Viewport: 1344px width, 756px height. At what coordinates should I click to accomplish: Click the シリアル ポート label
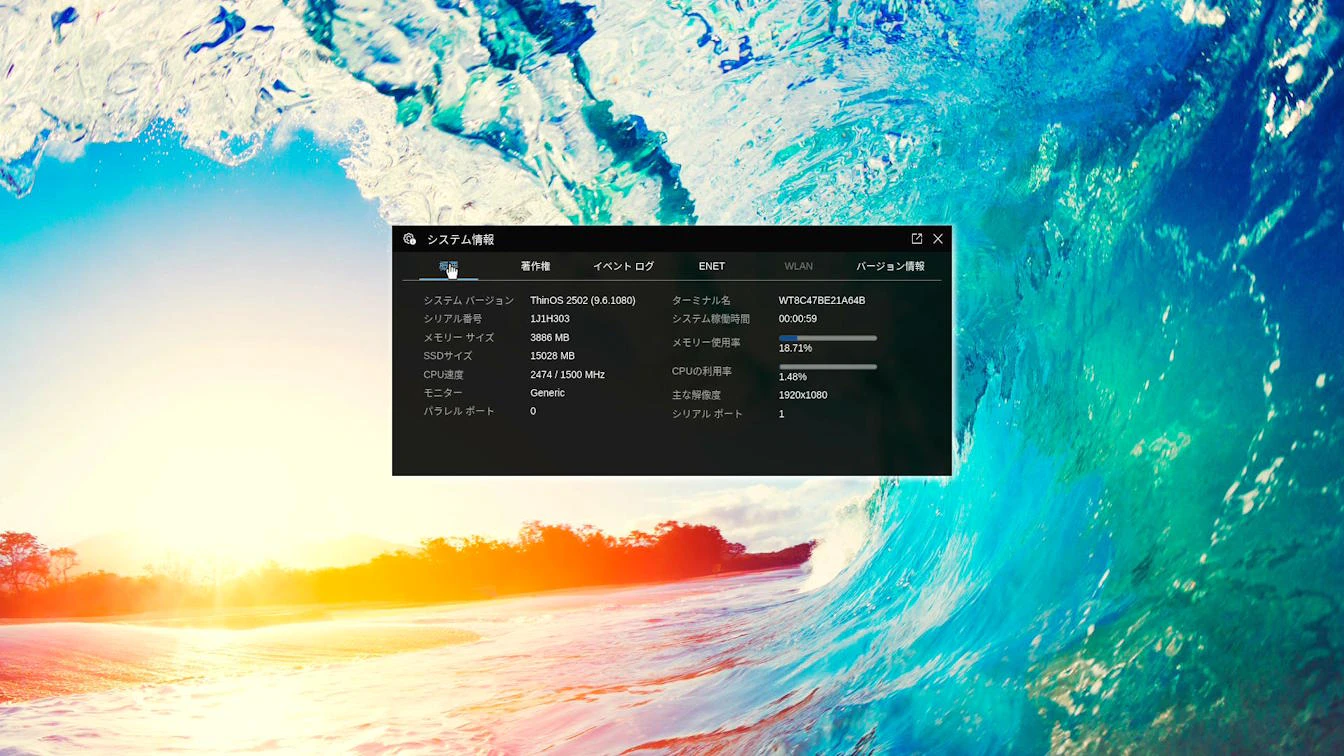[x=707, y=414]
